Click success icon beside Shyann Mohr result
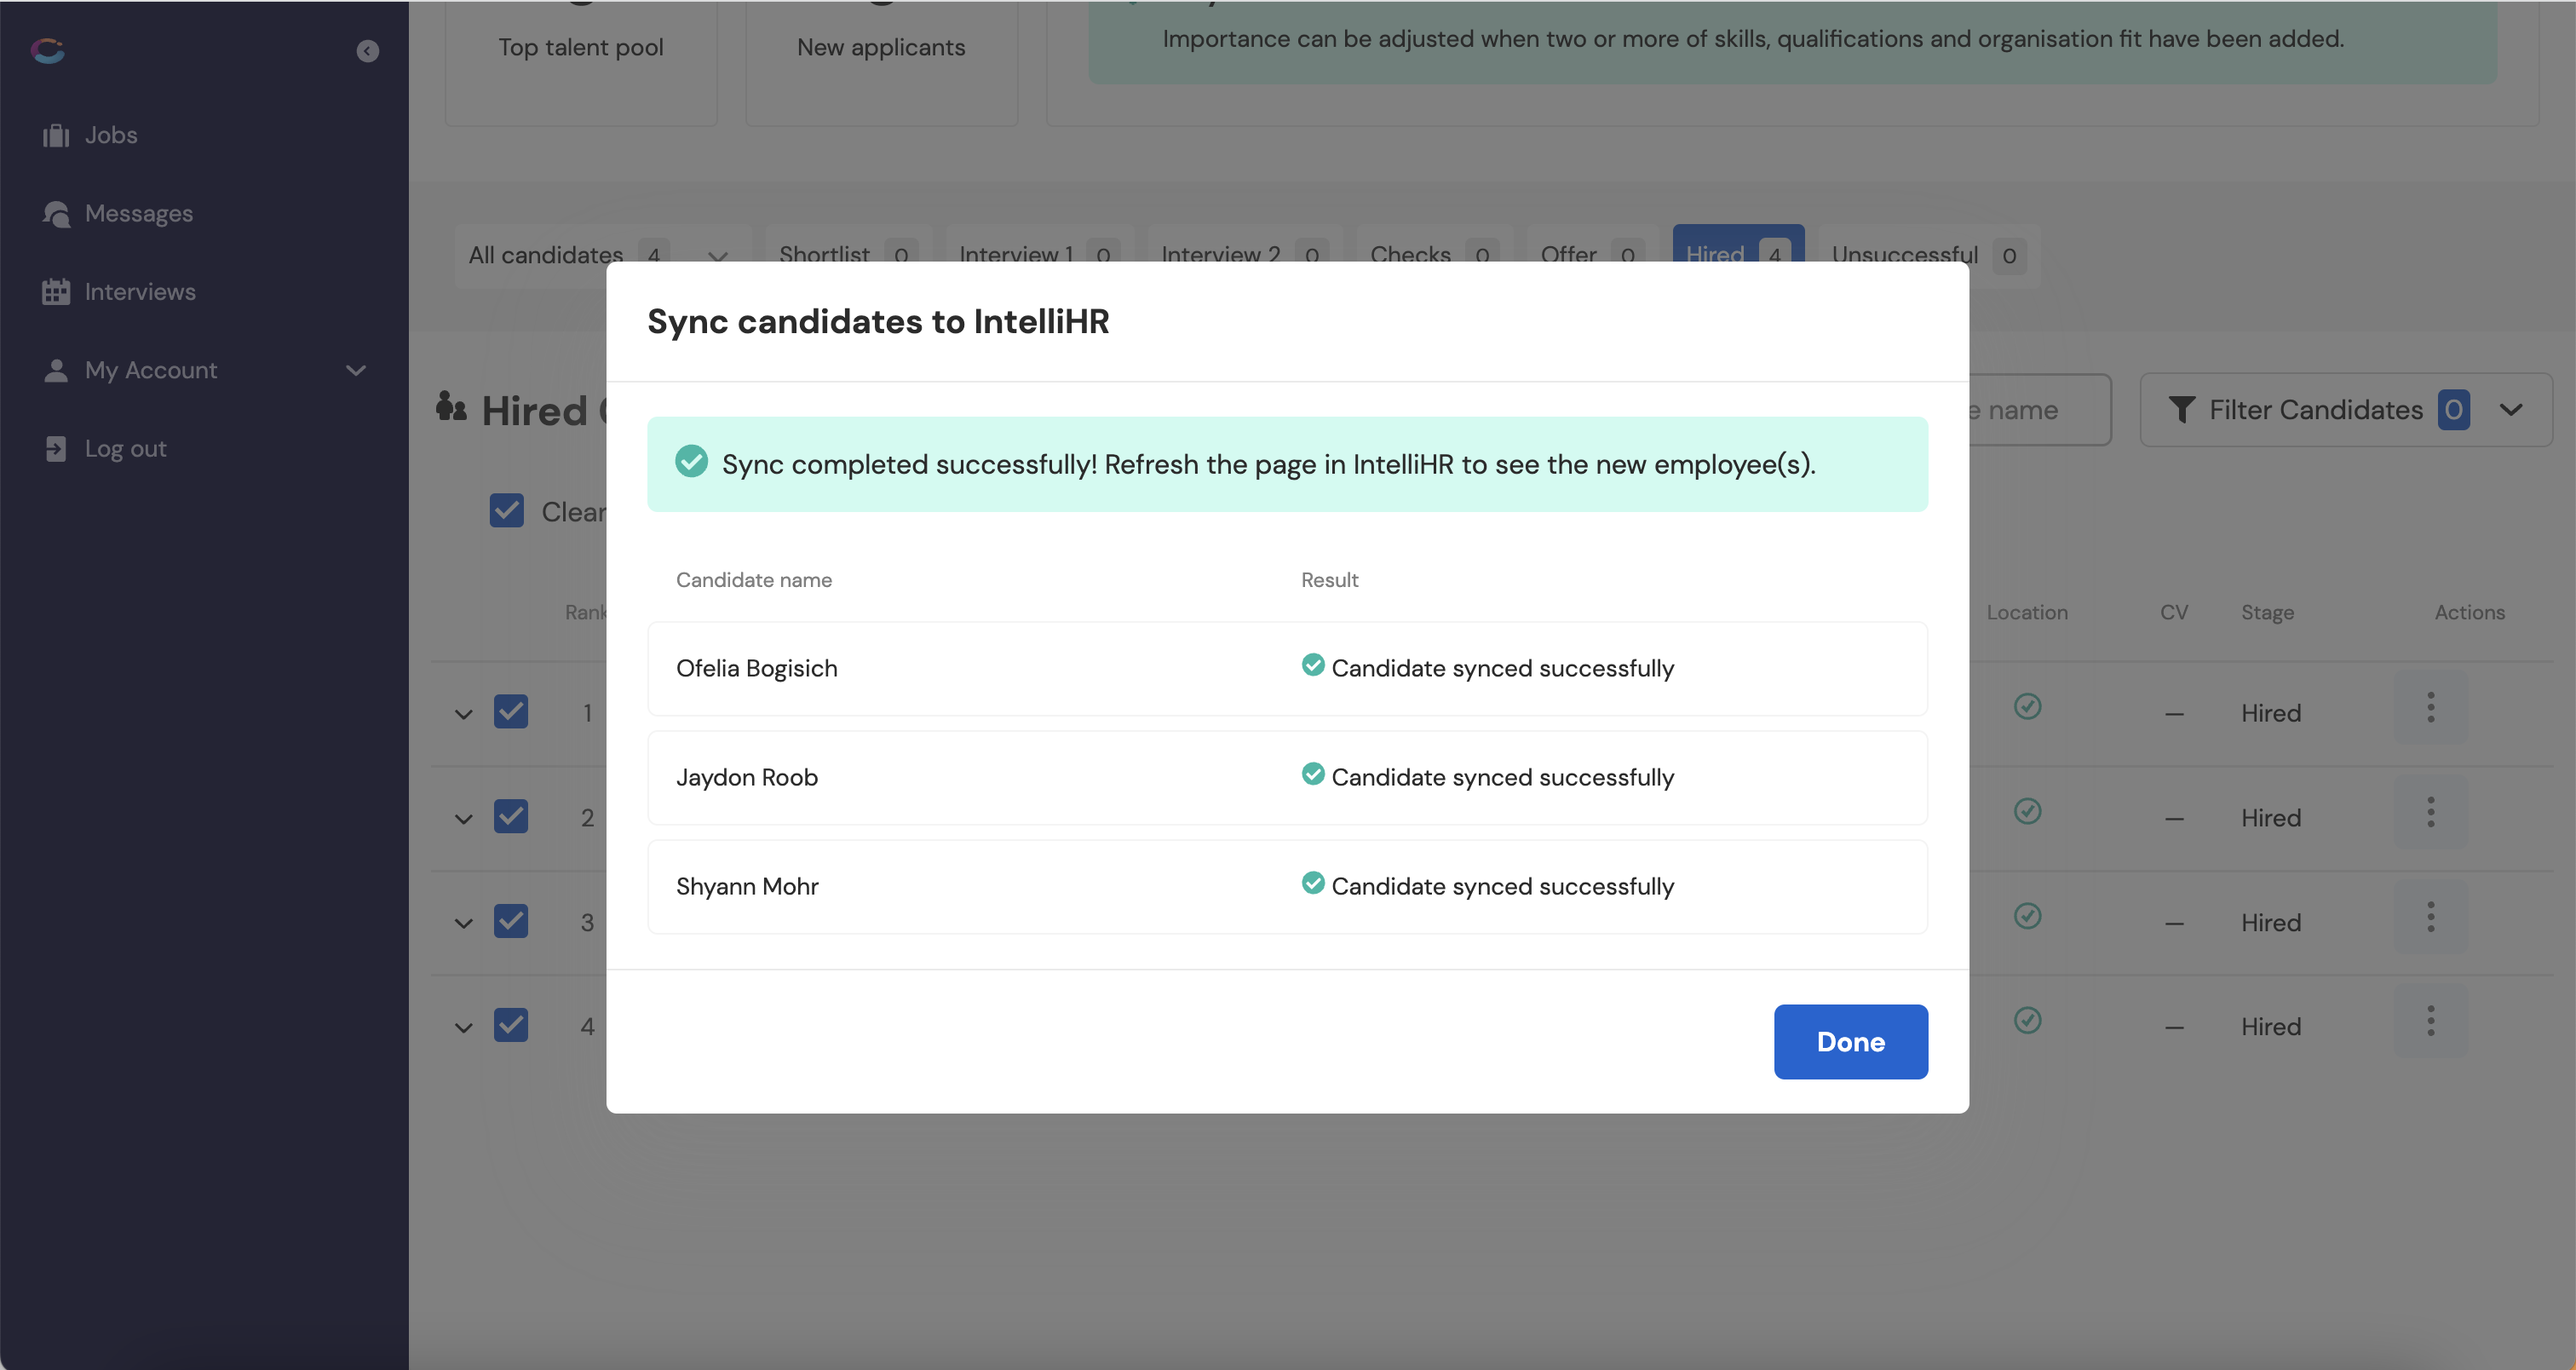This screenshot has width=2576, height=1370. point(1313,883)
